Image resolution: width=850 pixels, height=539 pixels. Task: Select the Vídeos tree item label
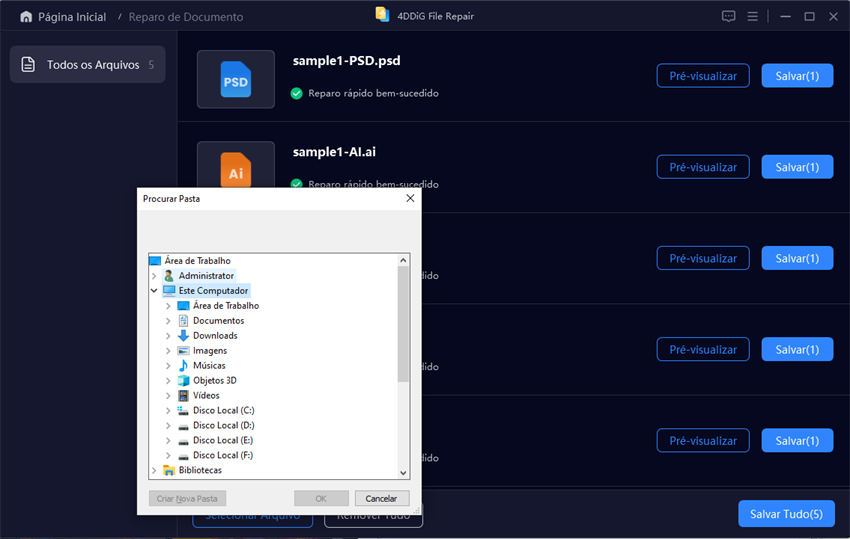[x=206, y=395]
